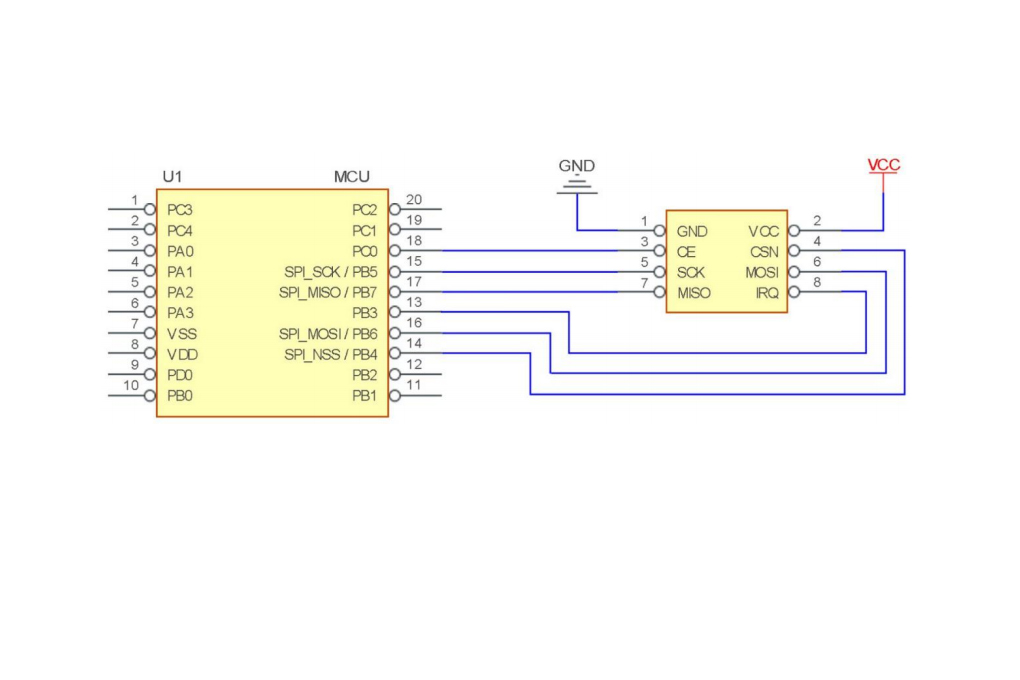Select pin number 18 beside PC0
The width and height of the screenshot is (1020, 680).
414,241
